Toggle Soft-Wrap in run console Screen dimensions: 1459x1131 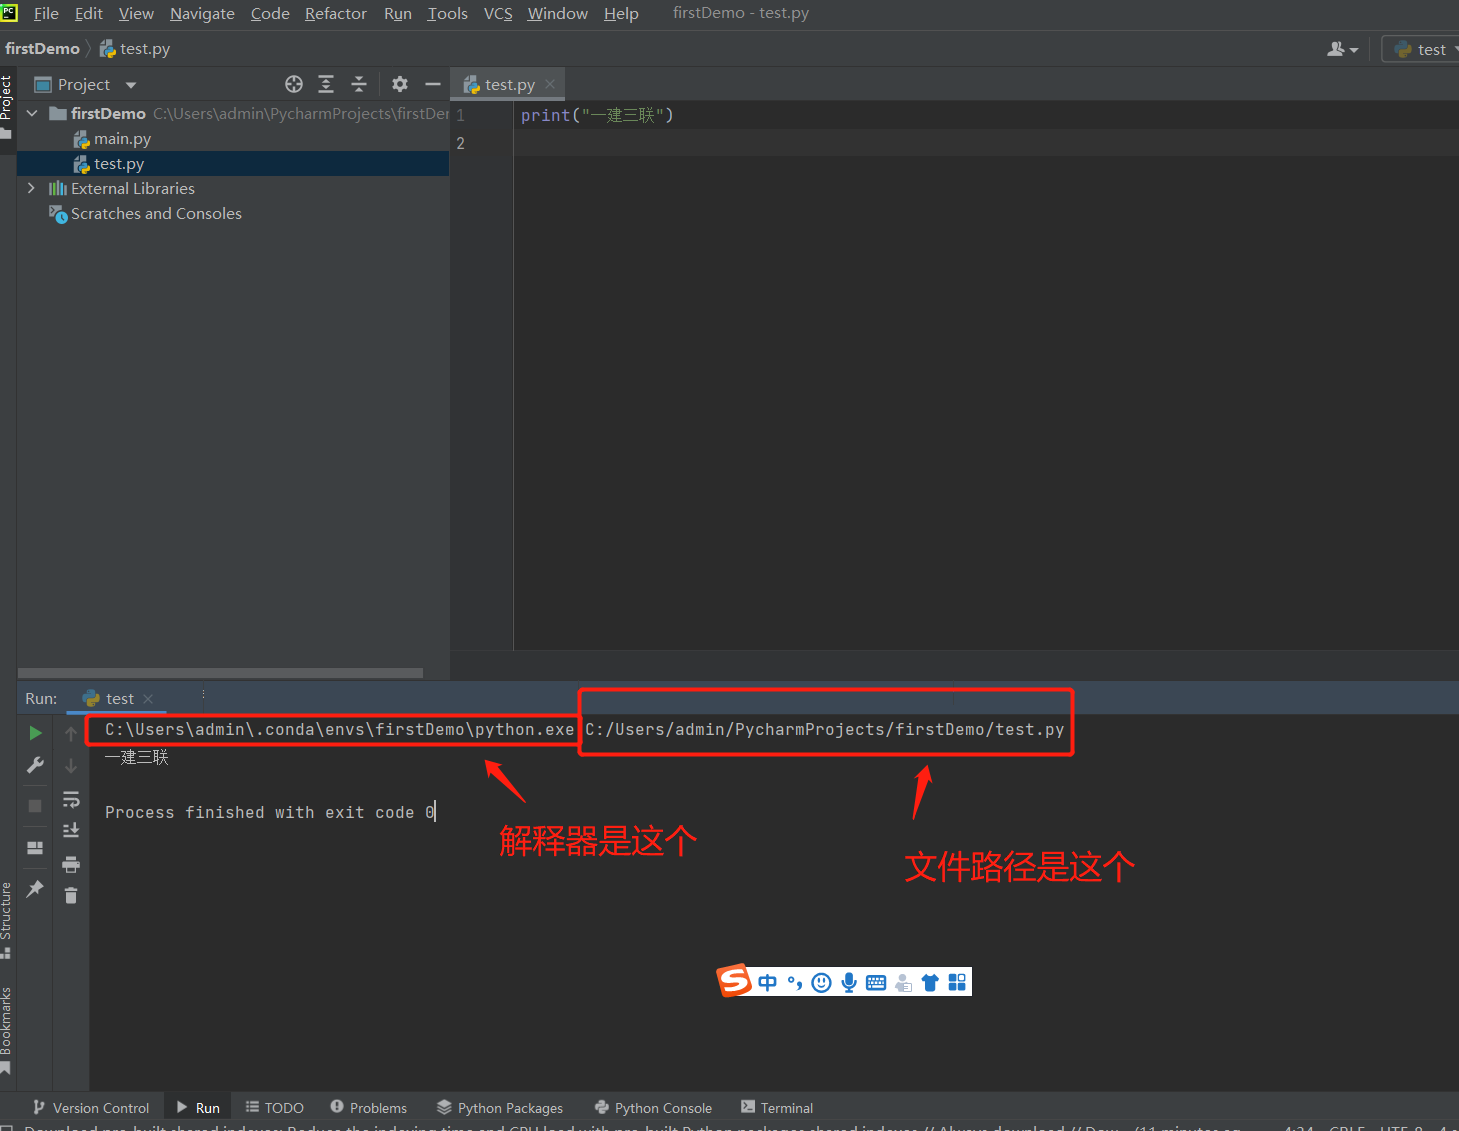71,799
